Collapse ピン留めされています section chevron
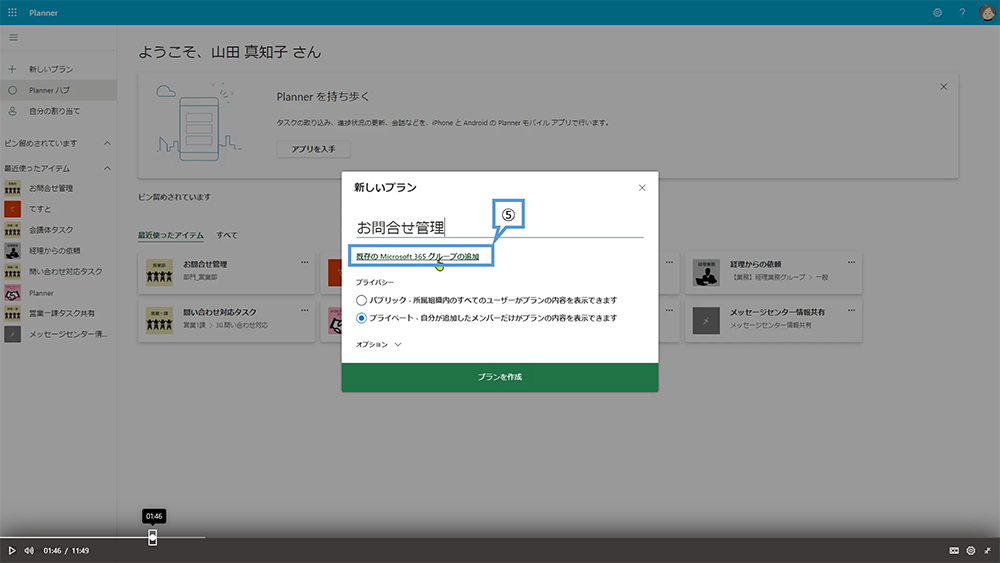 click(107, 143)
